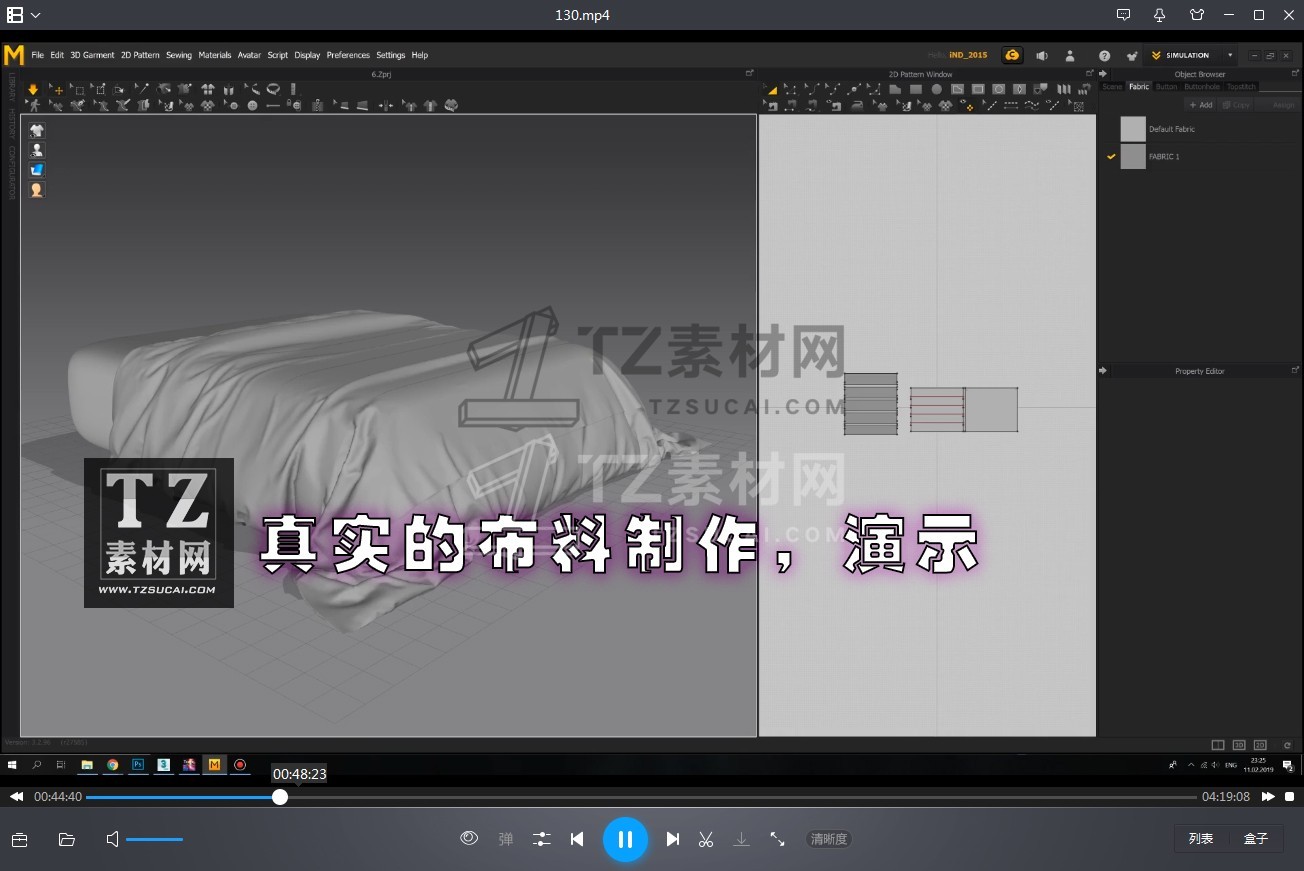
Task: Collapse the Object Browser arrow
Action: tap(1103, 74)
